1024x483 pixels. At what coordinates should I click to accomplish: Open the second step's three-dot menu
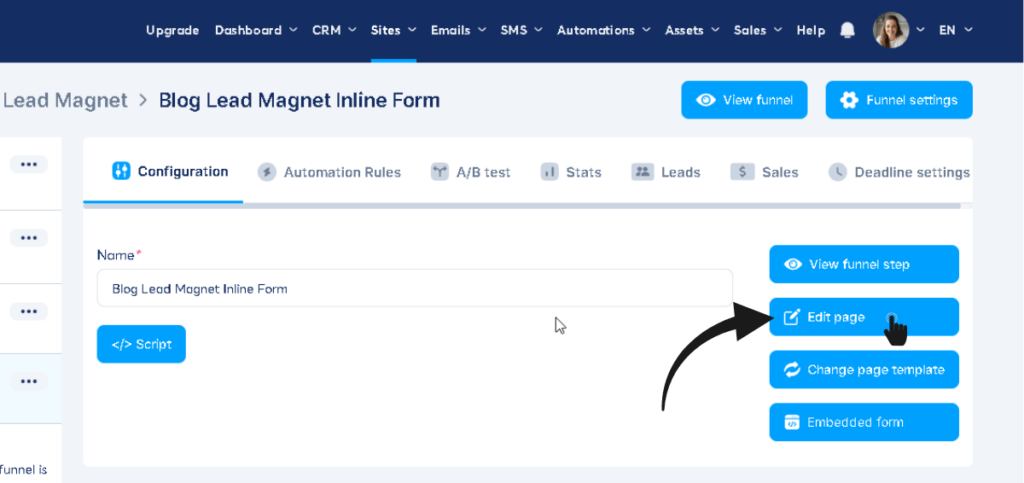coord(29,238)
